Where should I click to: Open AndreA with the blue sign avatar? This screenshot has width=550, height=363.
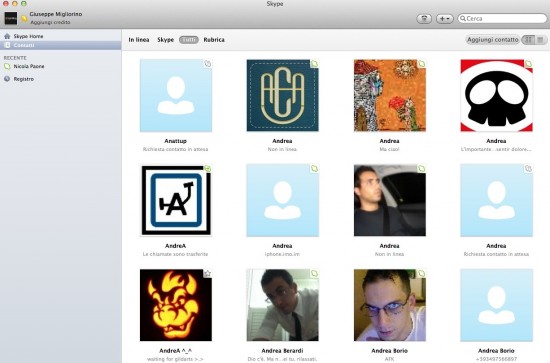coord(176,200)
